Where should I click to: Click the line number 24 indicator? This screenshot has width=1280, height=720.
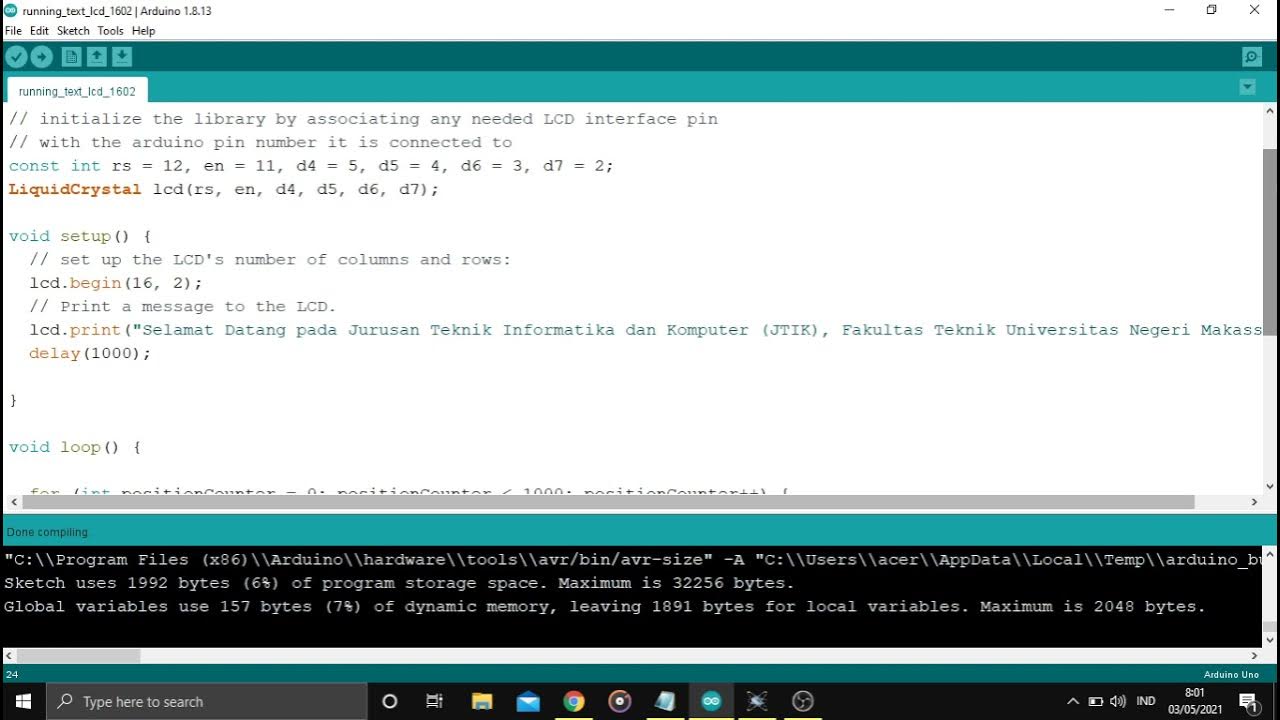coord(12,675)
